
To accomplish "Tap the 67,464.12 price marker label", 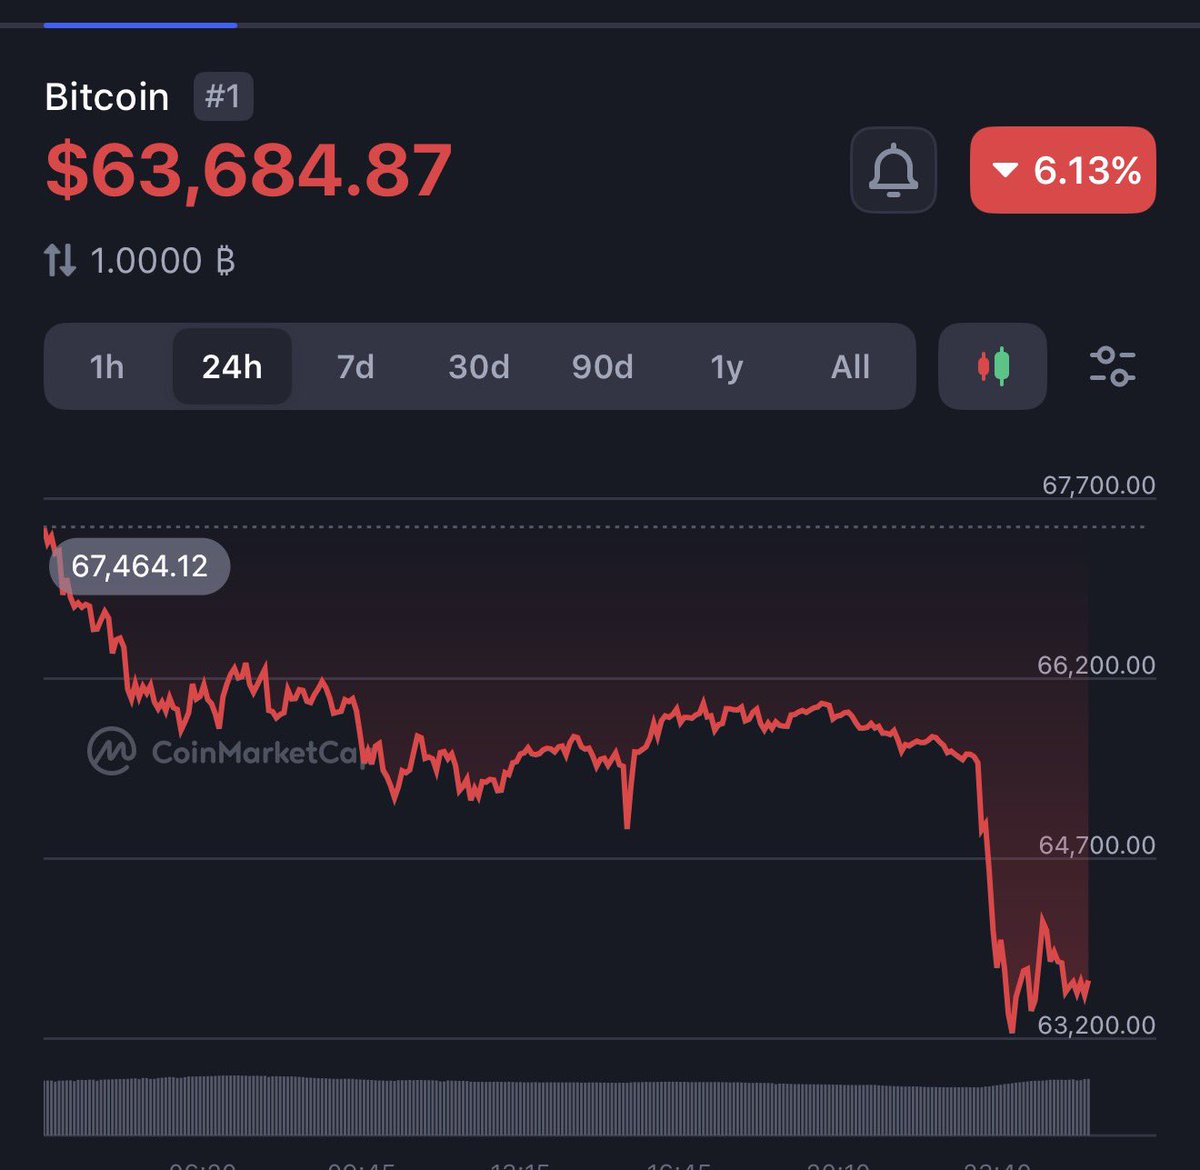I will (x=140, y=566).
